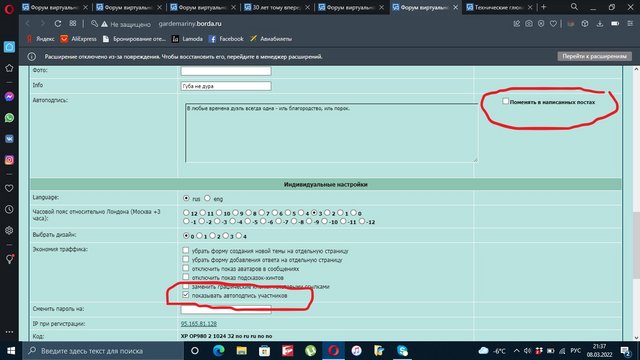Check 'отключить показ аватаров в сообщениях'
640x360 pixels.
pos(186,268)
